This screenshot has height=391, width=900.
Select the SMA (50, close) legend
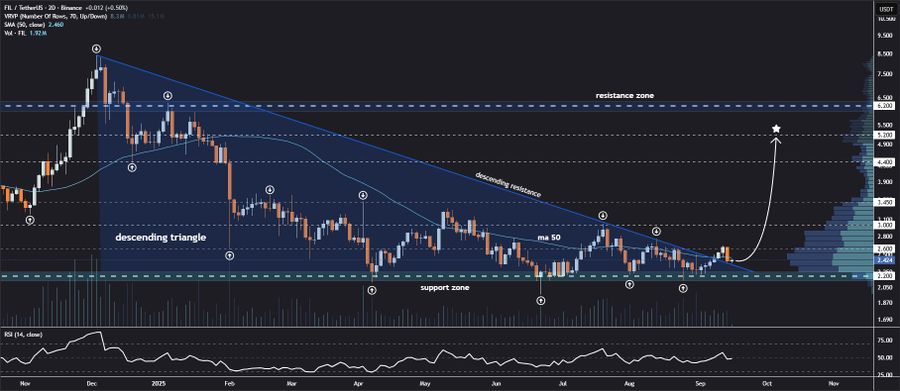(x=24, y=24)
